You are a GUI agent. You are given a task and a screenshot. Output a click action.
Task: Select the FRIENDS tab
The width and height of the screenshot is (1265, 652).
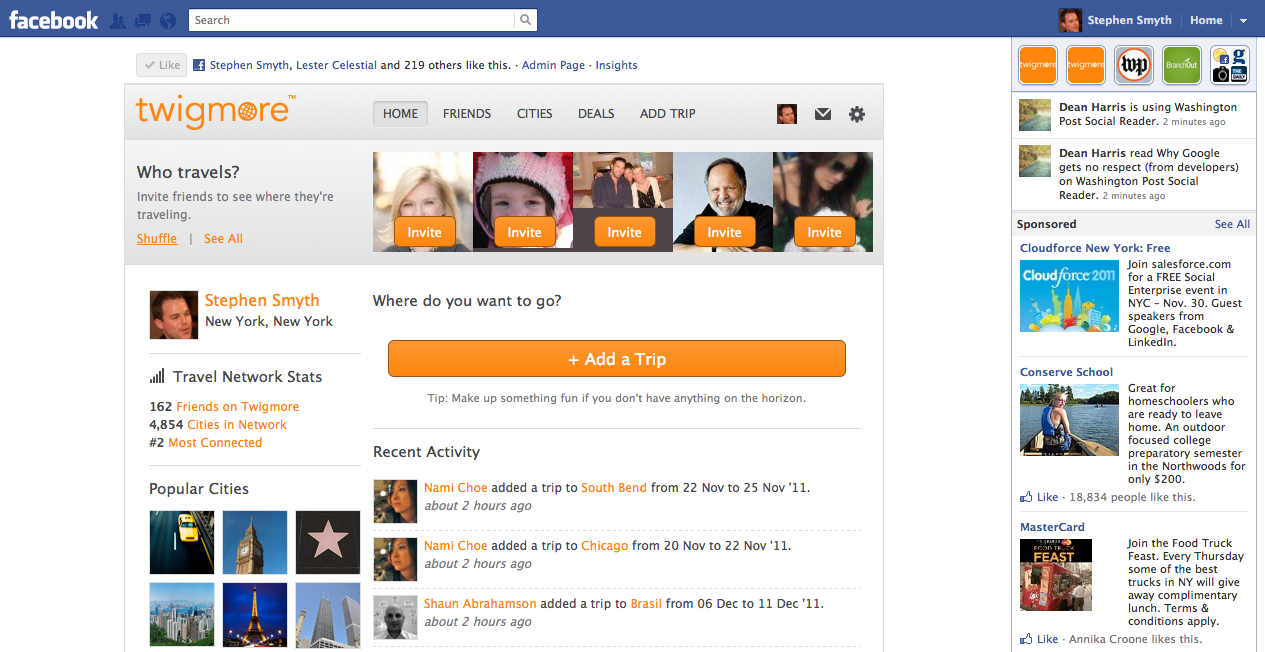467,114
